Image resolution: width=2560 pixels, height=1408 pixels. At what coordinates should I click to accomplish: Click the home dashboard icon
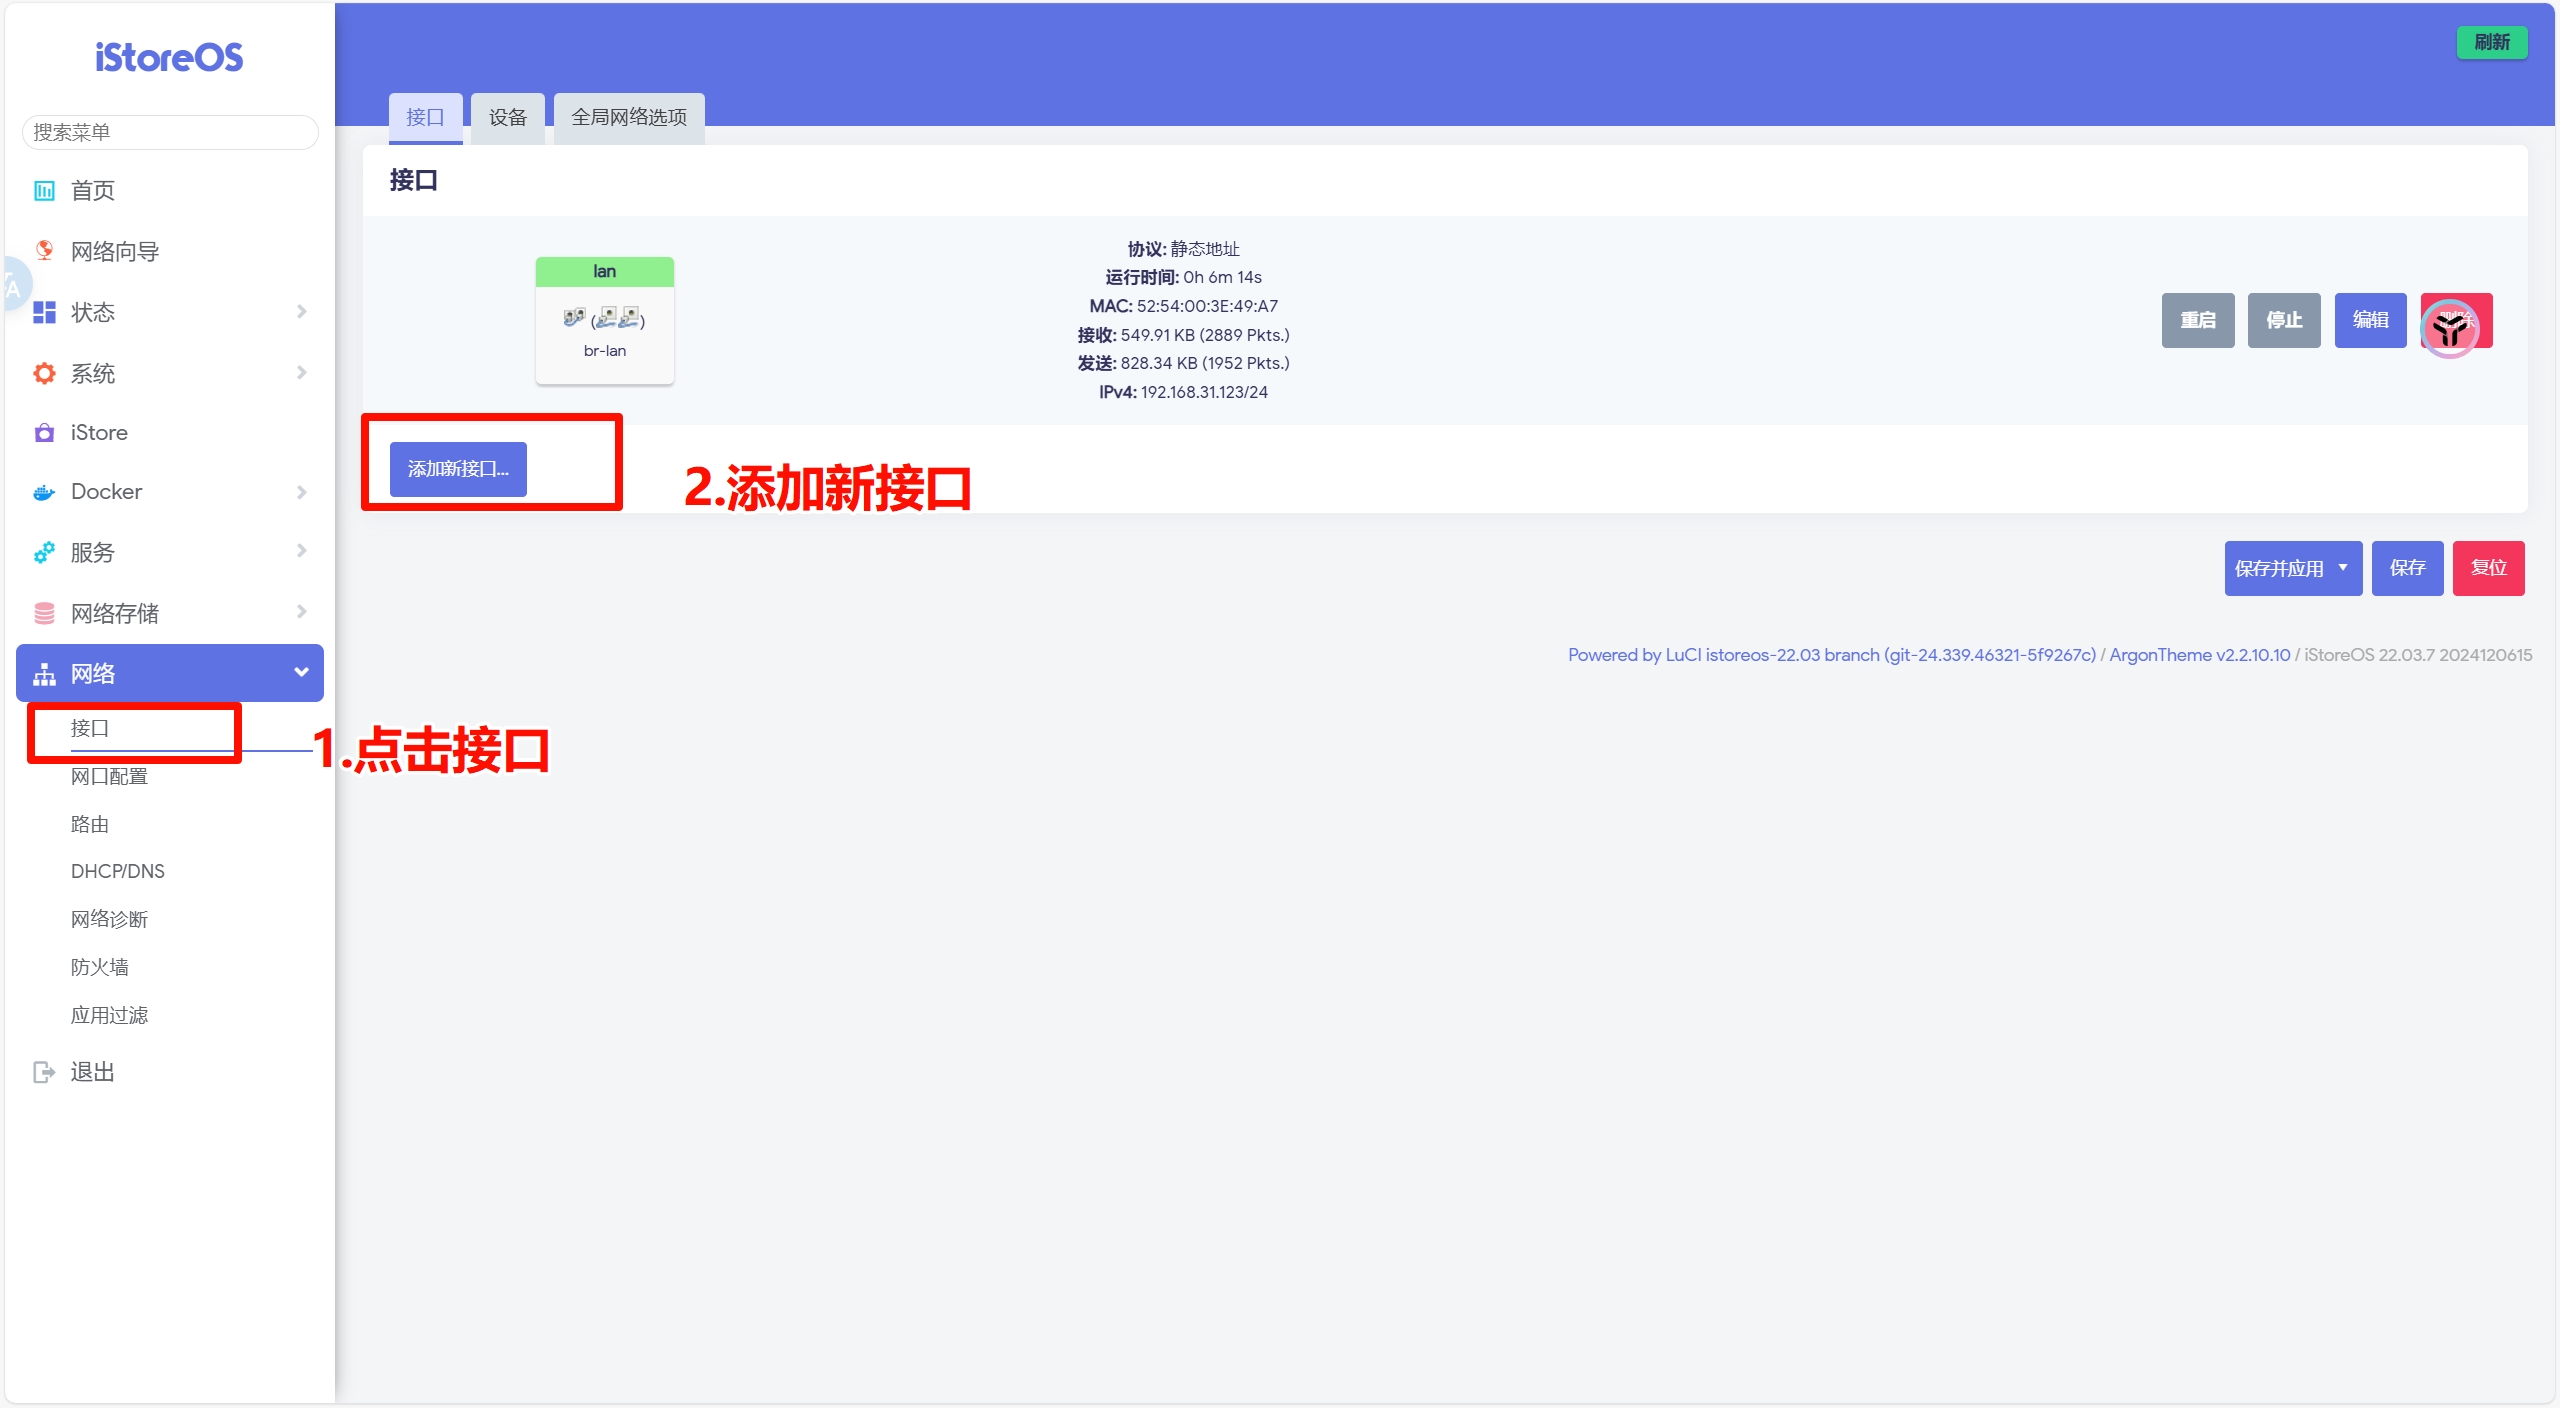click(x=44, y=190)
